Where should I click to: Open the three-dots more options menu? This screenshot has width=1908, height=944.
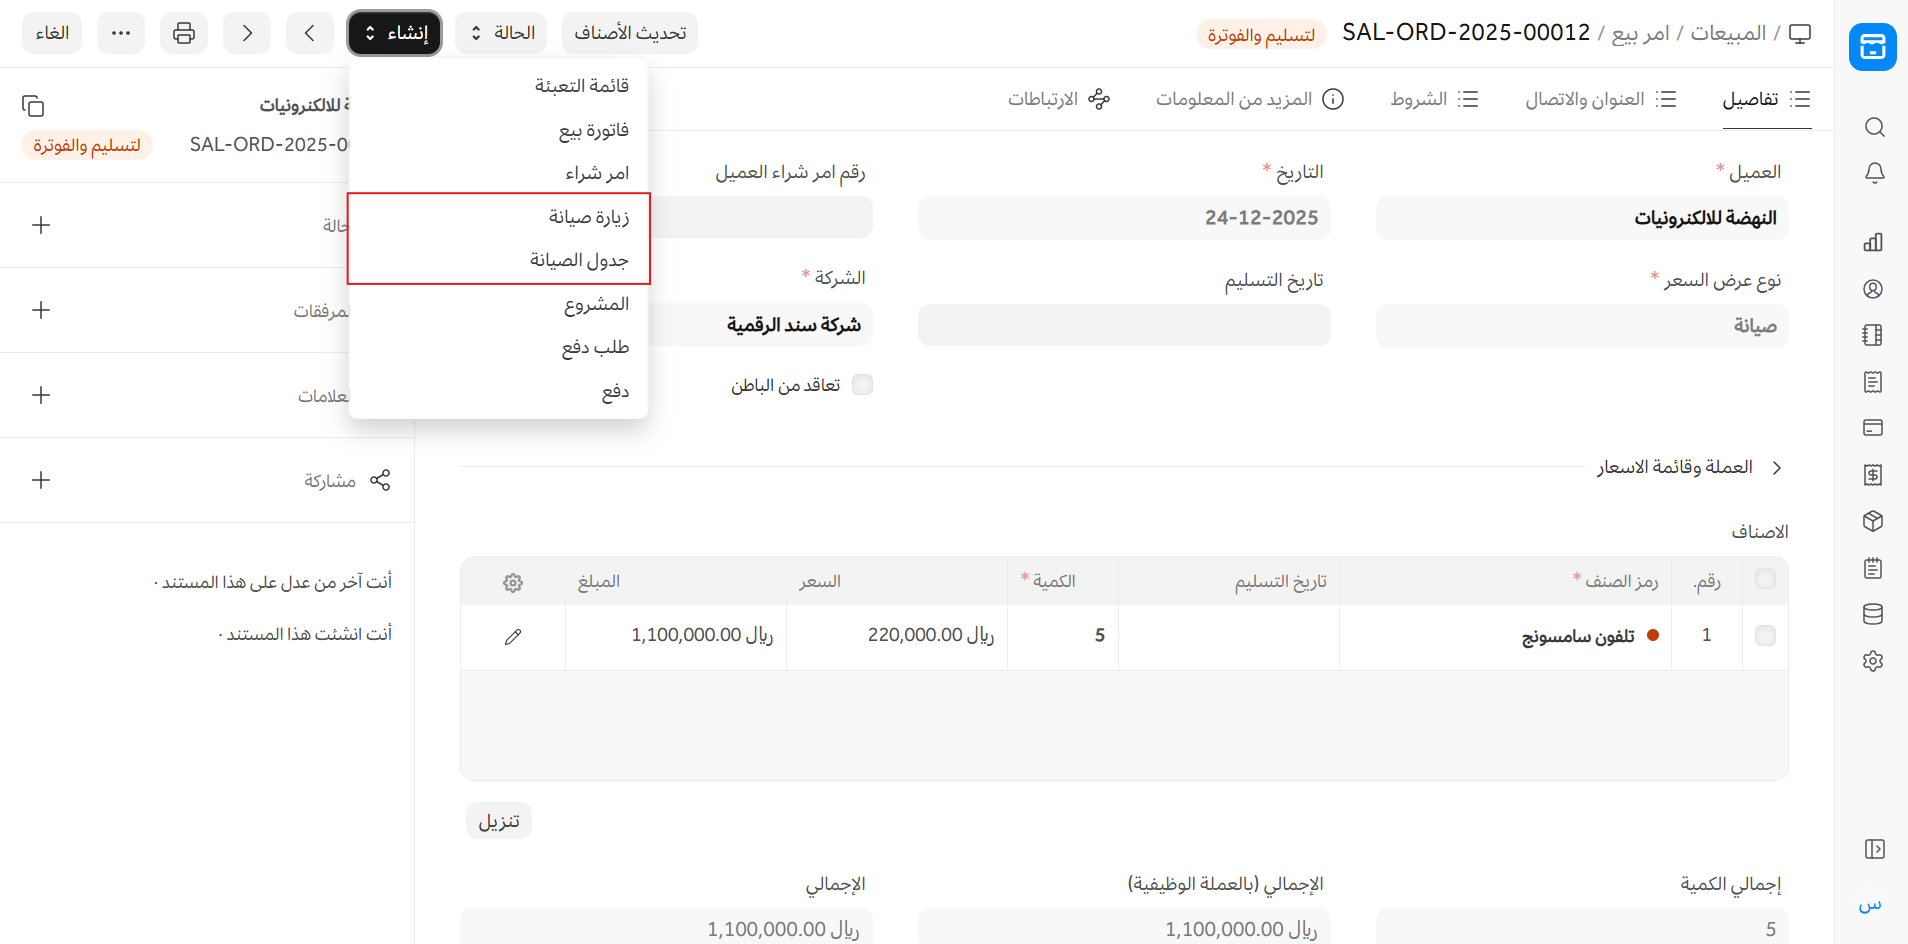[x=121, y=33]
